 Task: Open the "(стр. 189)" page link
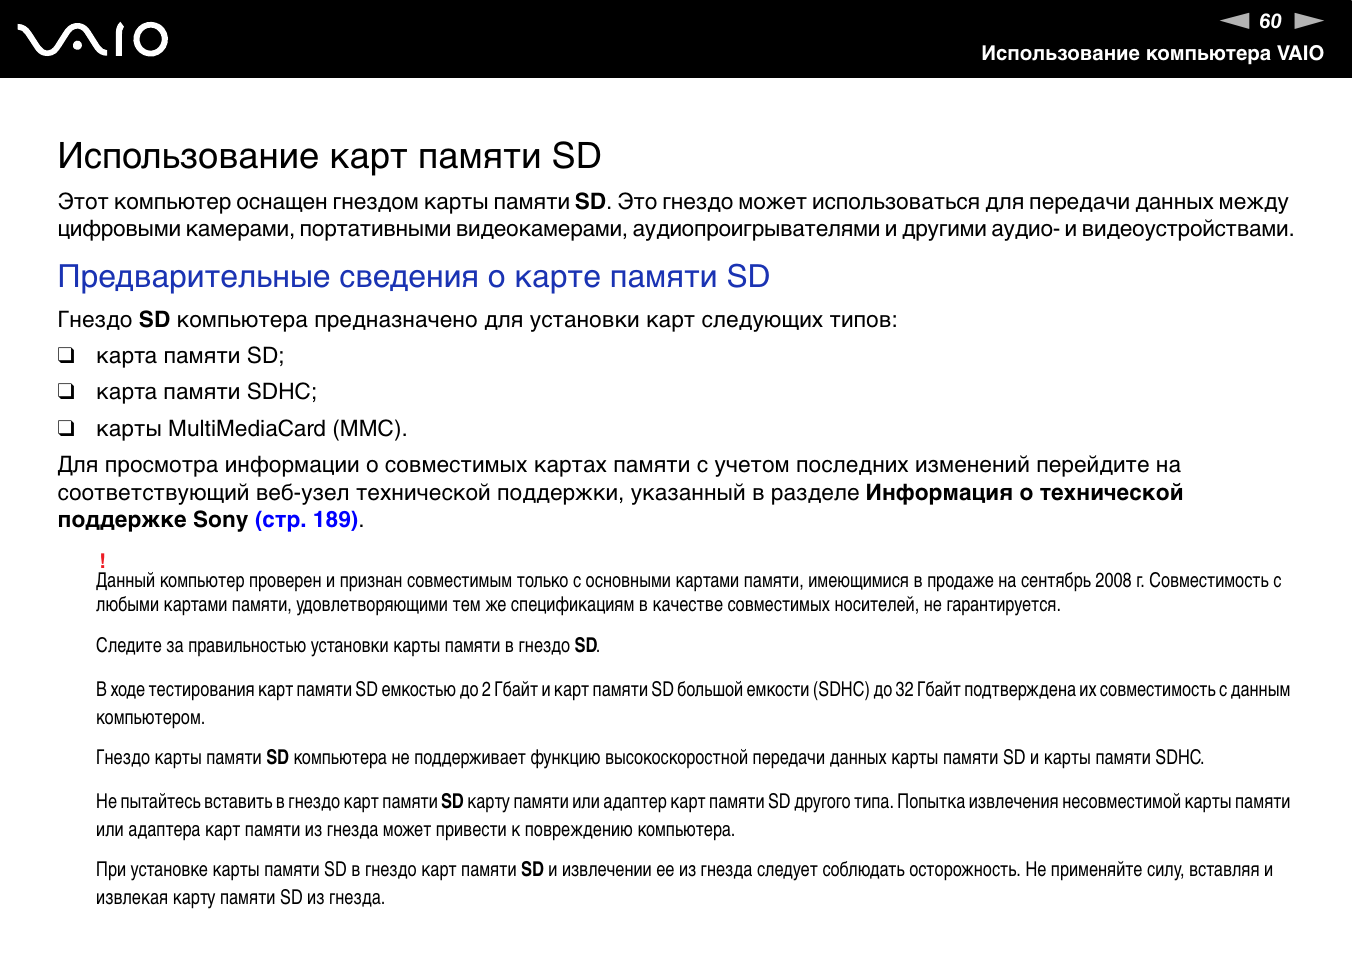(x=306, y=520)
